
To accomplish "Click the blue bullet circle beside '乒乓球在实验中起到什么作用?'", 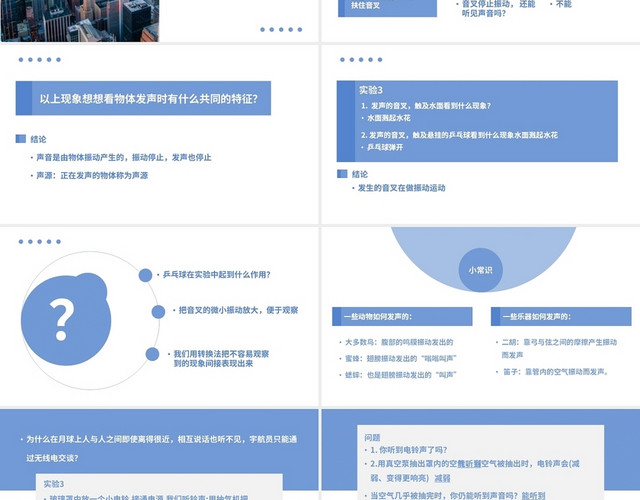I will click(x=145, y=275).
